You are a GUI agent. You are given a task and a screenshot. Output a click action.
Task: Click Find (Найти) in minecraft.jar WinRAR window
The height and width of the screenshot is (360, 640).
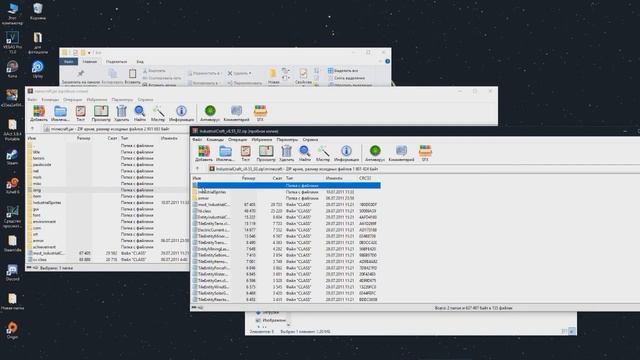point(140,113)
